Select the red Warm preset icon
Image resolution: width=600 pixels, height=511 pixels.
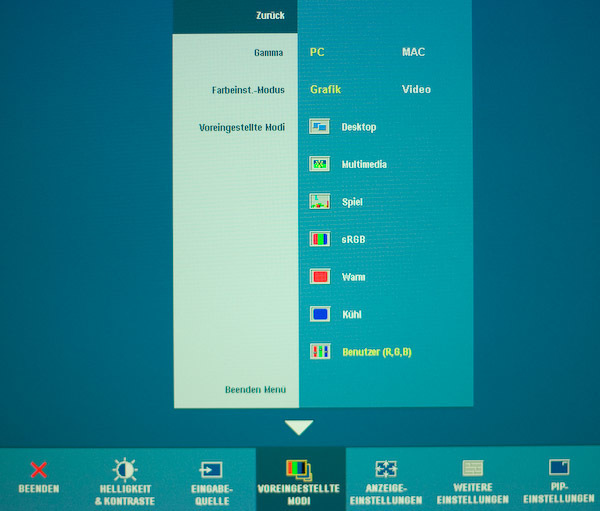(x=320, y=276)
